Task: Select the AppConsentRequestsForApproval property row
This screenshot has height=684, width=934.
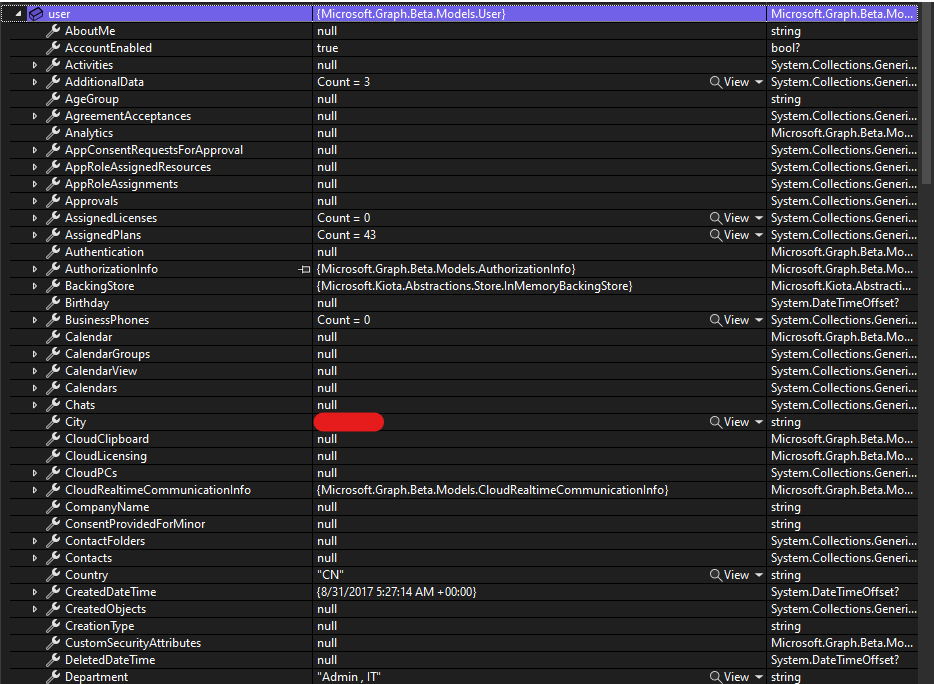Action: click(463, 150)
